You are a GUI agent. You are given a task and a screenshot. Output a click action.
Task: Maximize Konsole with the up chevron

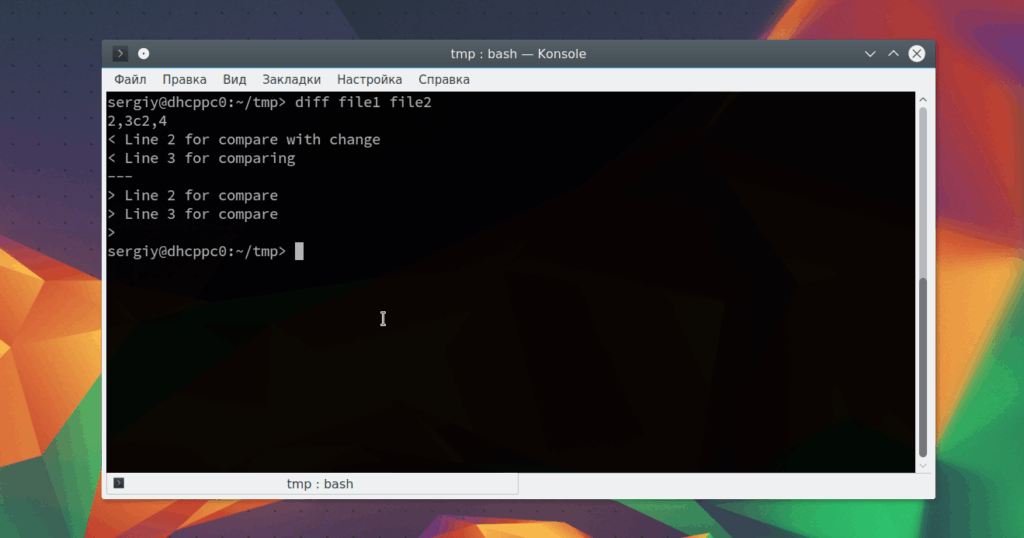click(x=893, y=54)
